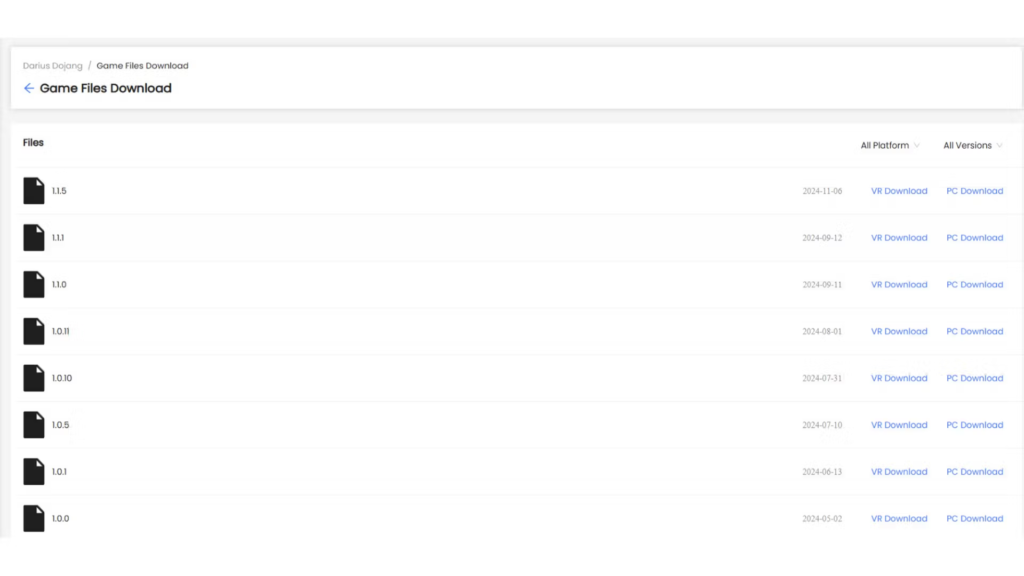
Task: Click the file icon for version 1.0.1
Action: [34, 472]
